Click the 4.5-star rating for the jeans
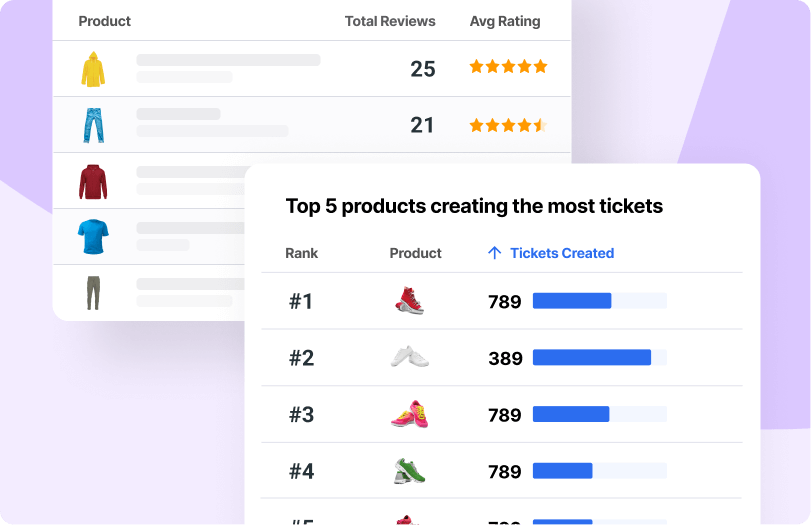The image size is (811, 525). click(508, 125)
